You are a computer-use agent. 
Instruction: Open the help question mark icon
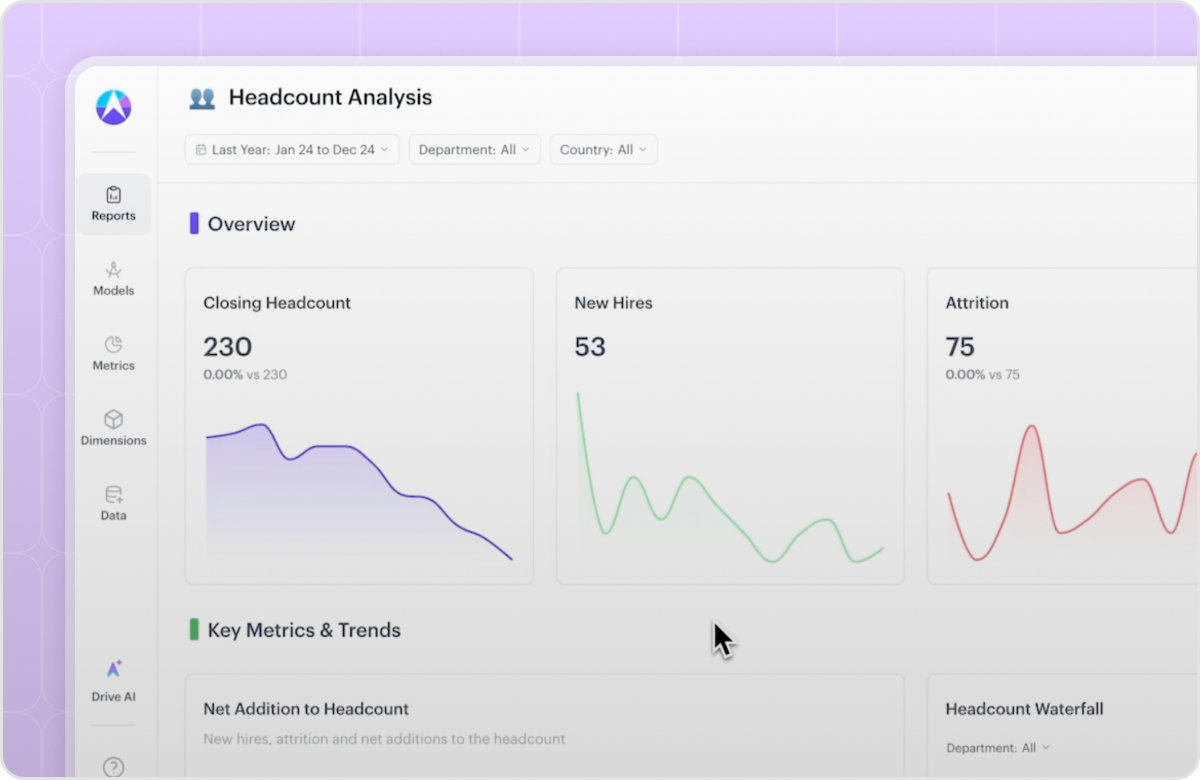(113, 767)
